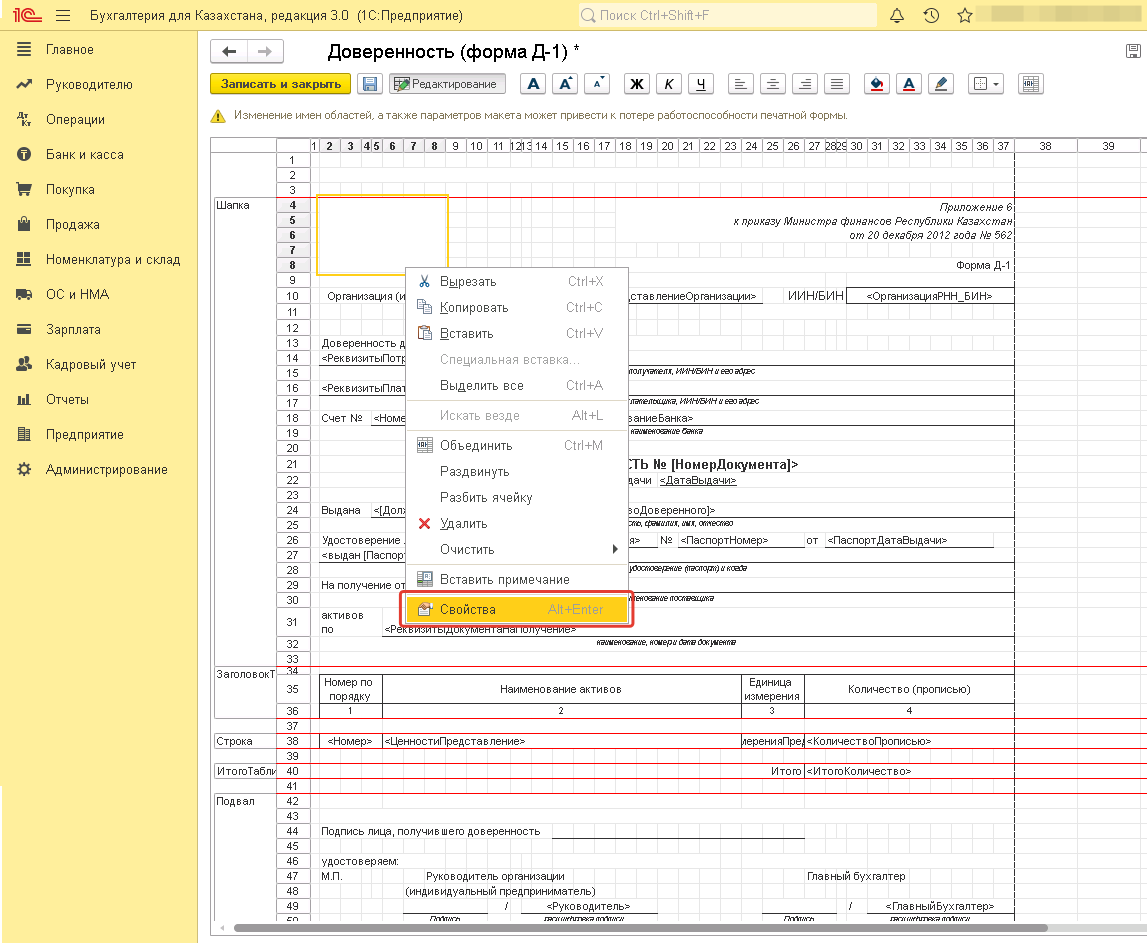This screenshot has height=943, width=1147.
Task: Choose Удалить in the context menu
Action: pyautogui.click(x=516, y=524)
